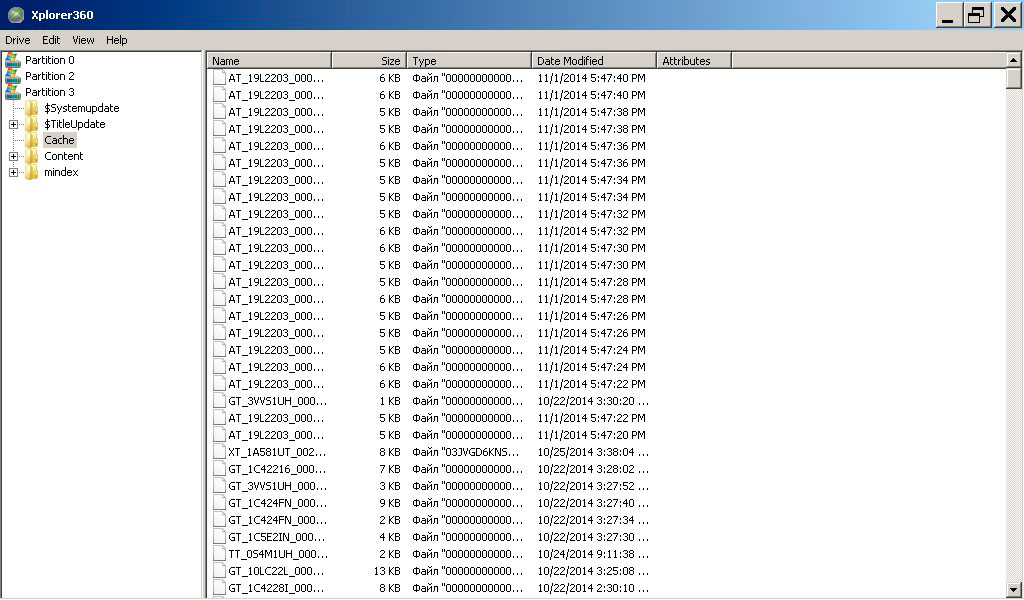This screenshot has width=1024, height=600.
Task: Click file icon of XT_1A581UT_002 row
Action: tap(219, 452)
